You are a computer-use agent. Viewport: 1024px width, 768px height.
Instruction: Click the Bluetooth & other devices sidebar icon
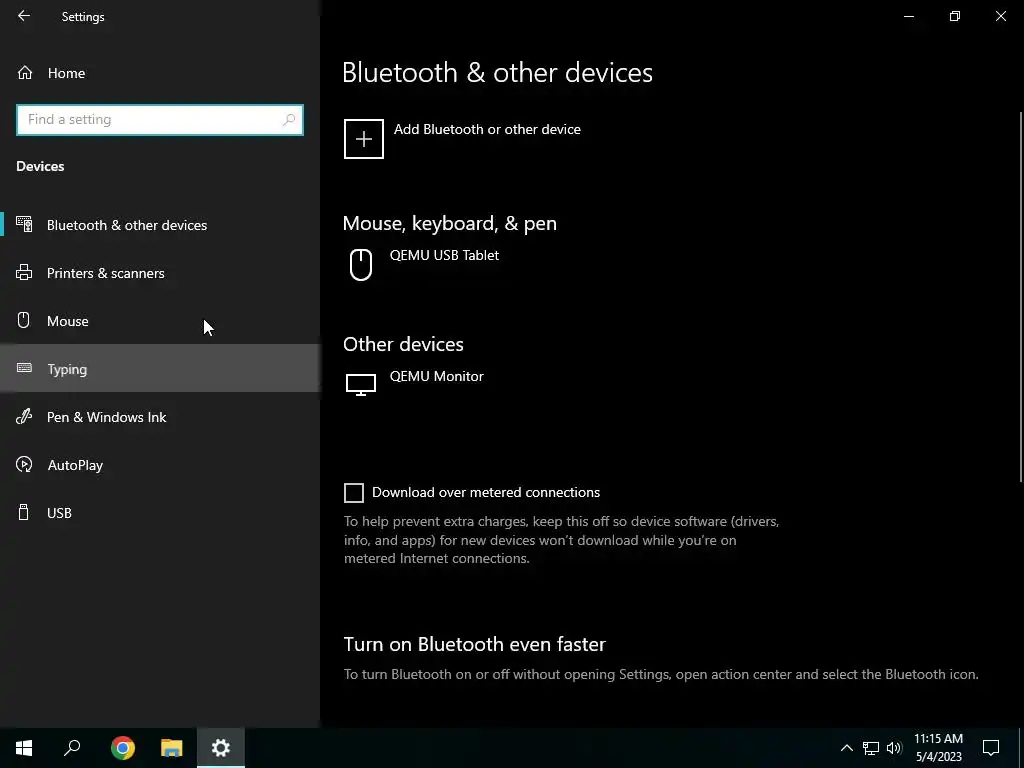coord(24,225)
